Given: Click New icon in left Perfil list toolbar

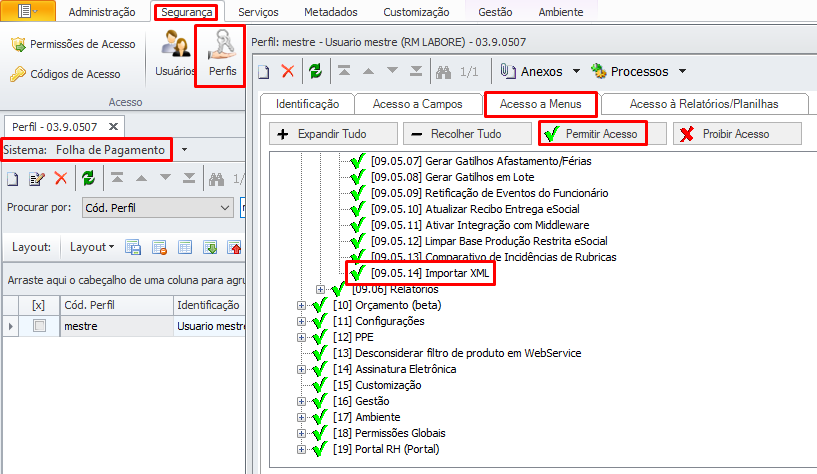Looking at the screenshot, I should pos(13,179).
